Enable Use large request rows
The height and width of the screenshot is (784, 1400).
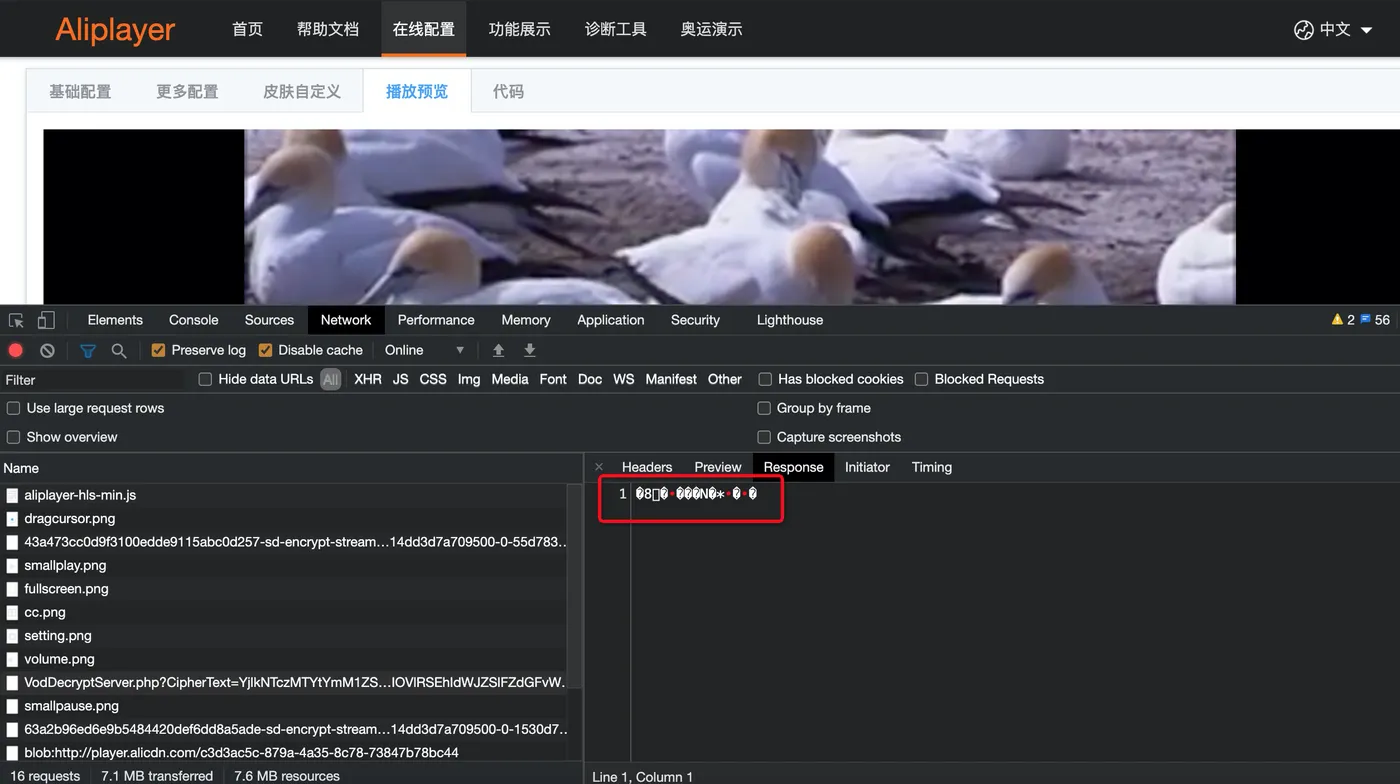13,408
